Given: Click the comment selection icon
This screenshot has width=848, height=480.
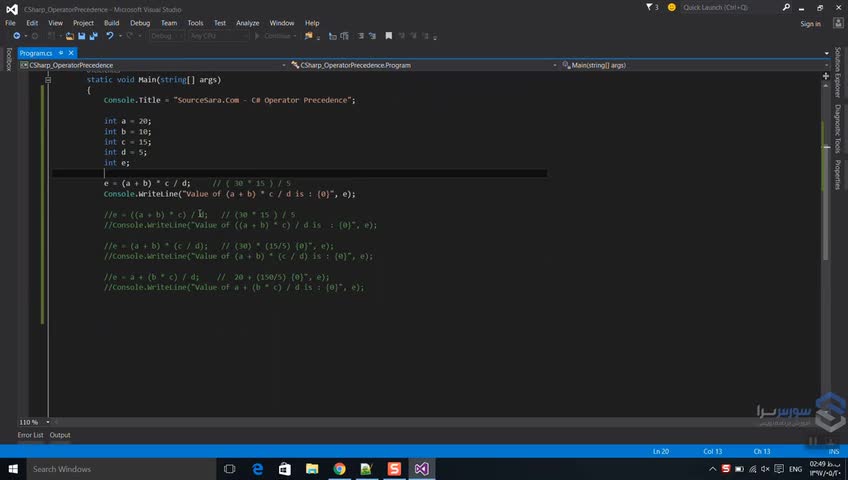Looking at the screenshot, I should pos(361,36).
